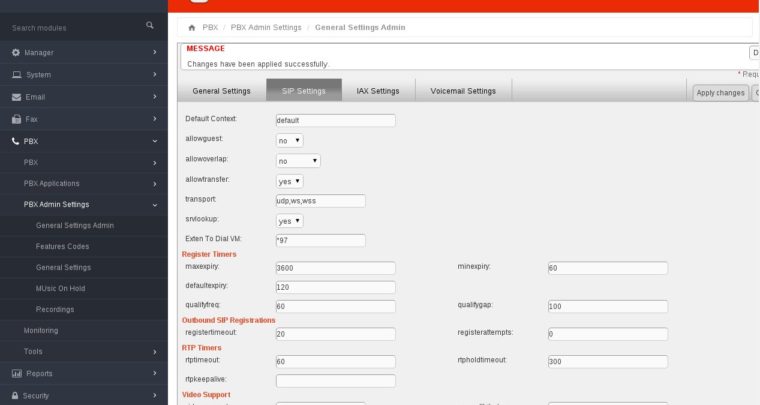The height and width of the screenshot is (405, 760).
Task: Switch to the IAX Settings tab
Action: (x=377, y=91)
